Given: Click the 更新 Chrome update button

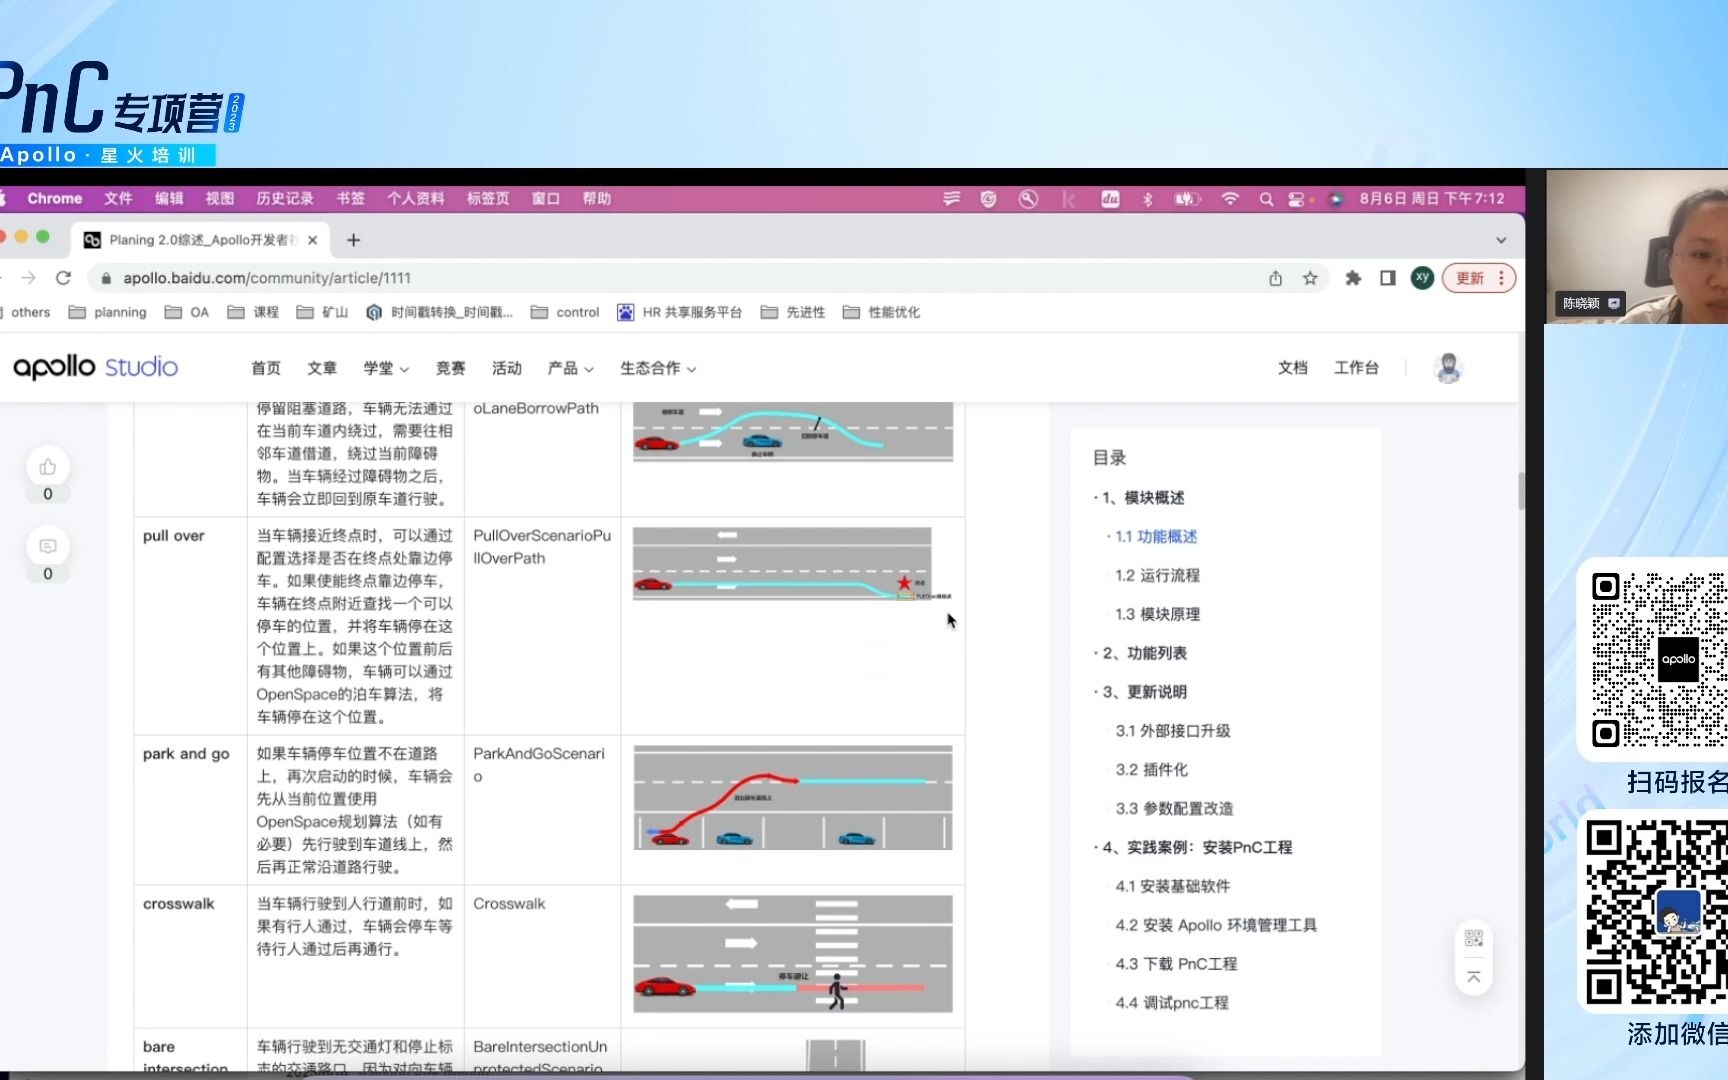Looking at the screenshot, I should click(x=1479, y=278).
